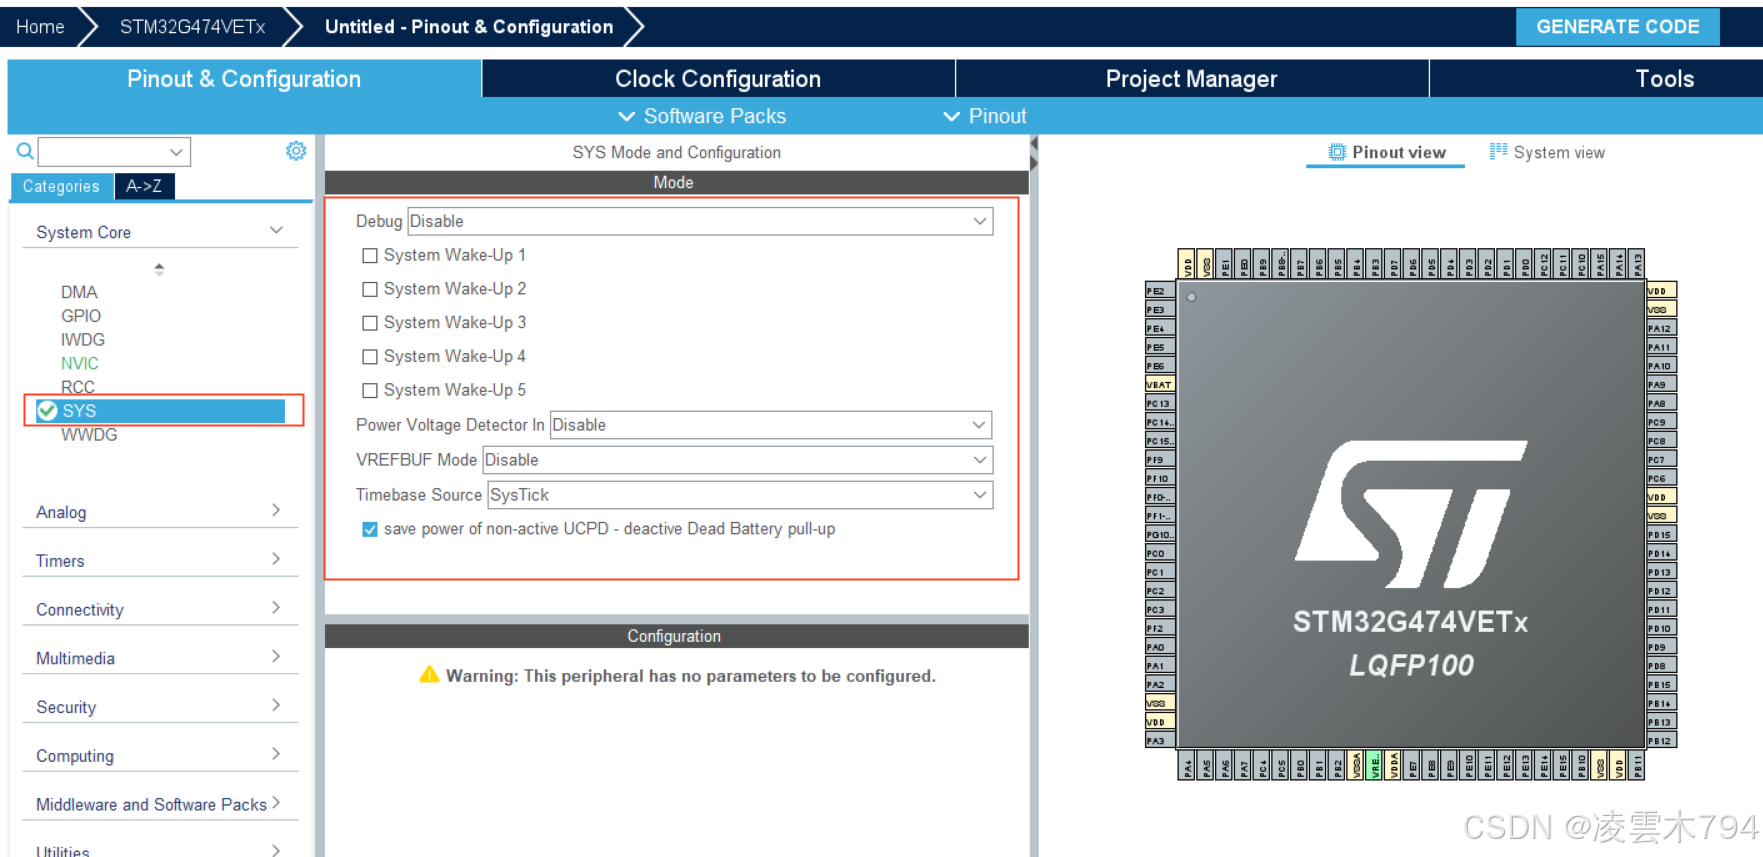Select the PA12 pin on the chip
Viewport: 1763px width, 857px height.
click(1661, 328)
